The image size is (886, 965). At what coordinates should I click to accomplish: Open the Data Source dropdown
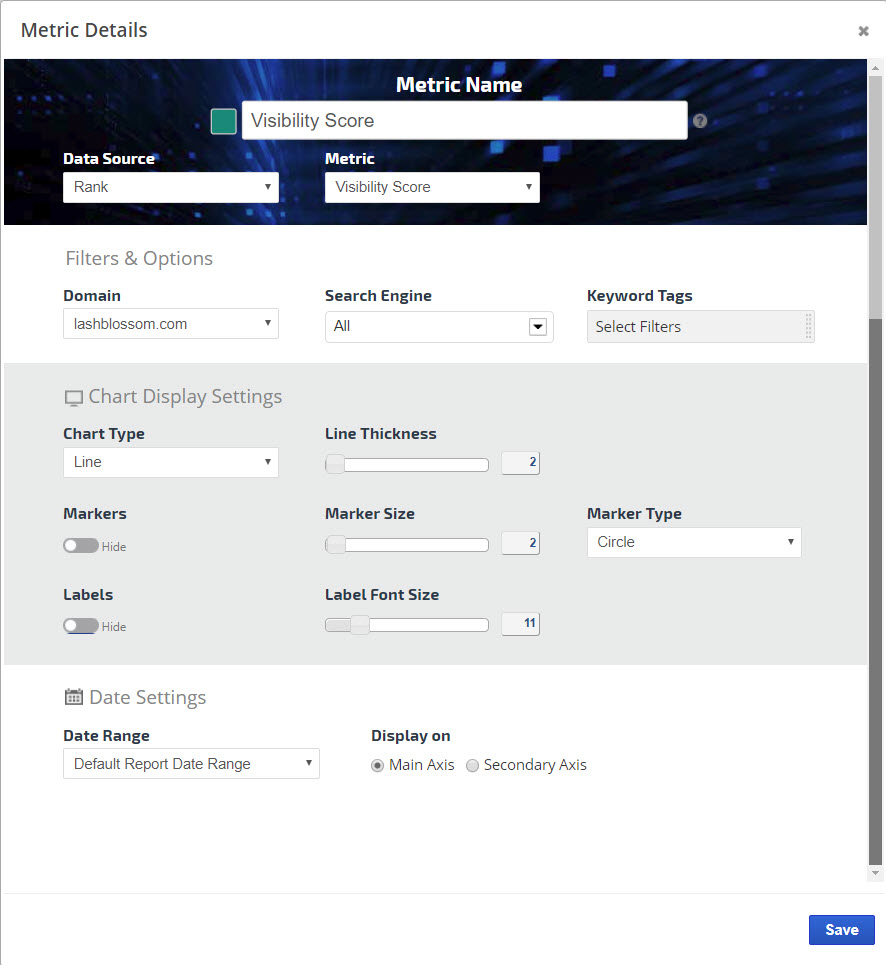[171, 187]
